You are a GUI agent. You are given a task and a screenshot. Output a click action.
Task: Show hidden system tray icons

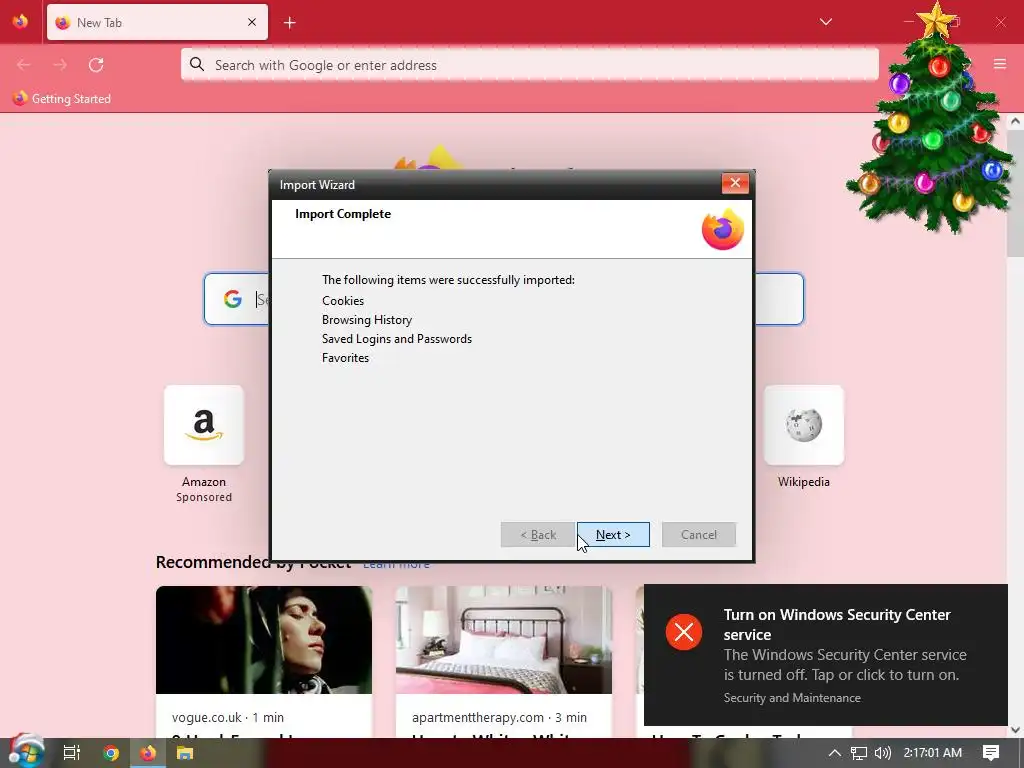[835, 753]
